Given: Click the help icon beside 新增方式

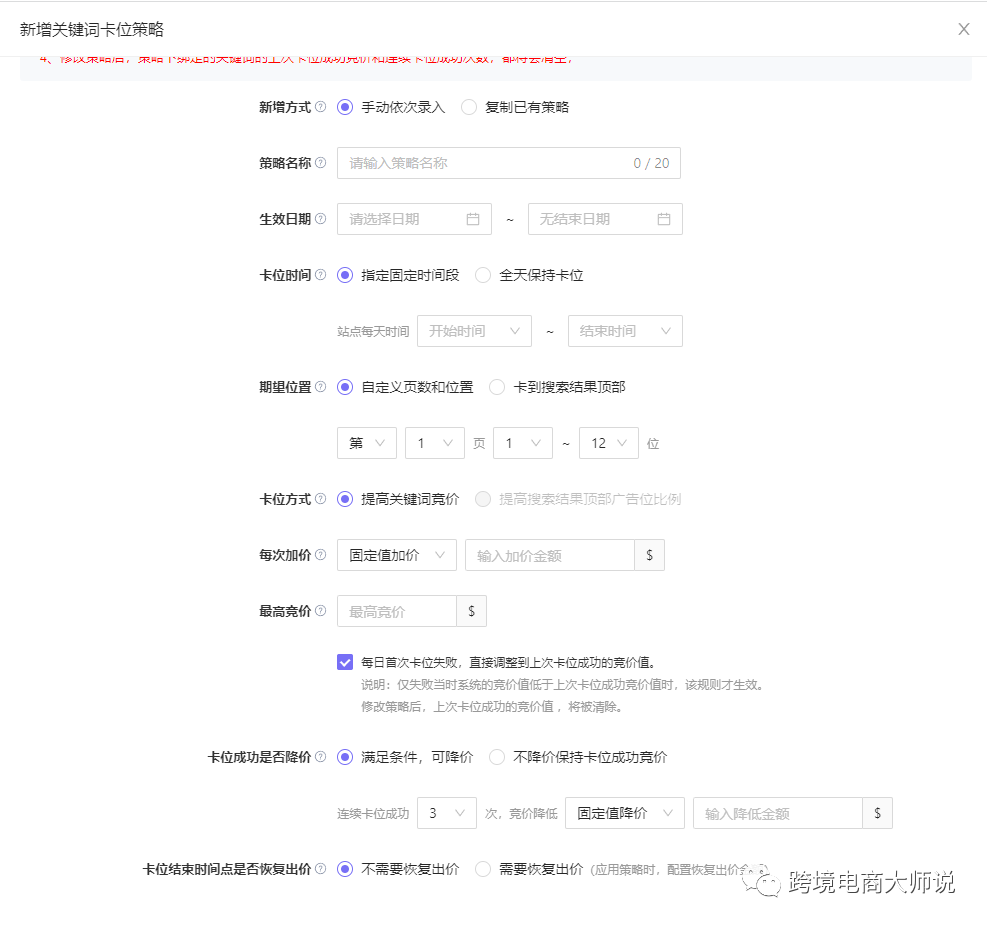Looking at the screenshot, I should pos(322,106).
